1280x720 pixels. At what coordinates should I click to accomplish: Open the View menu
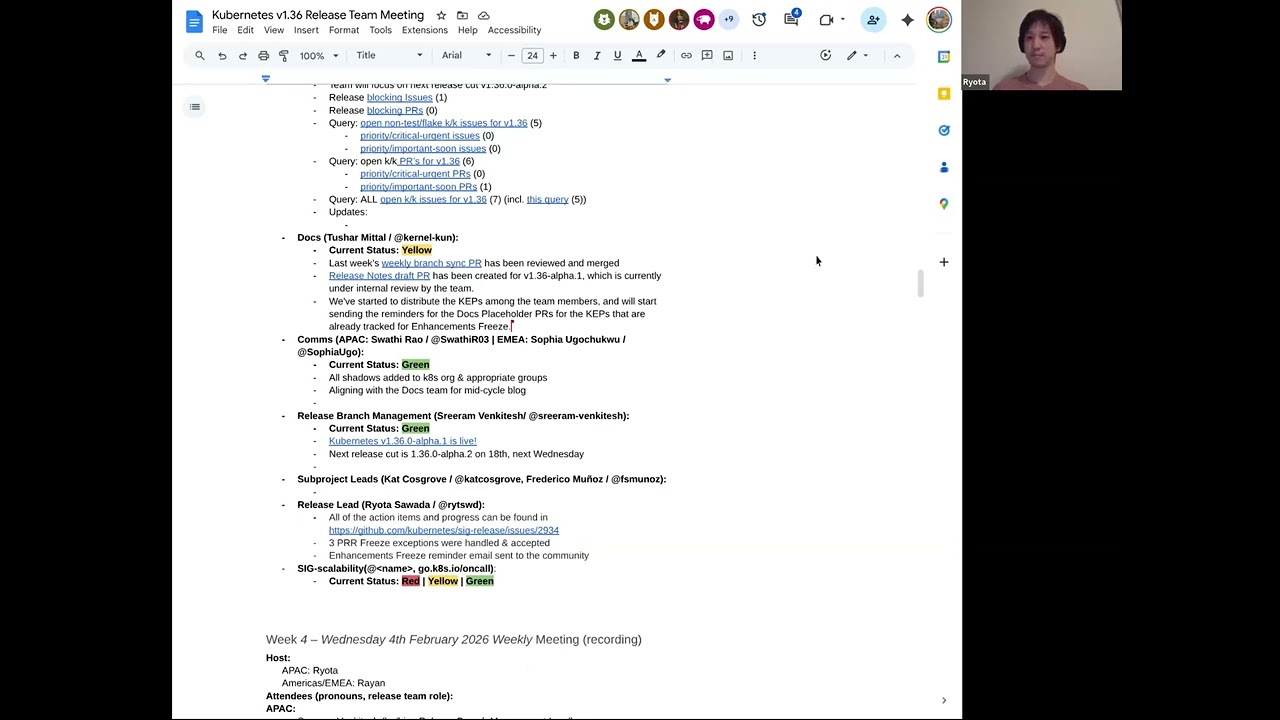pos(273,30)
